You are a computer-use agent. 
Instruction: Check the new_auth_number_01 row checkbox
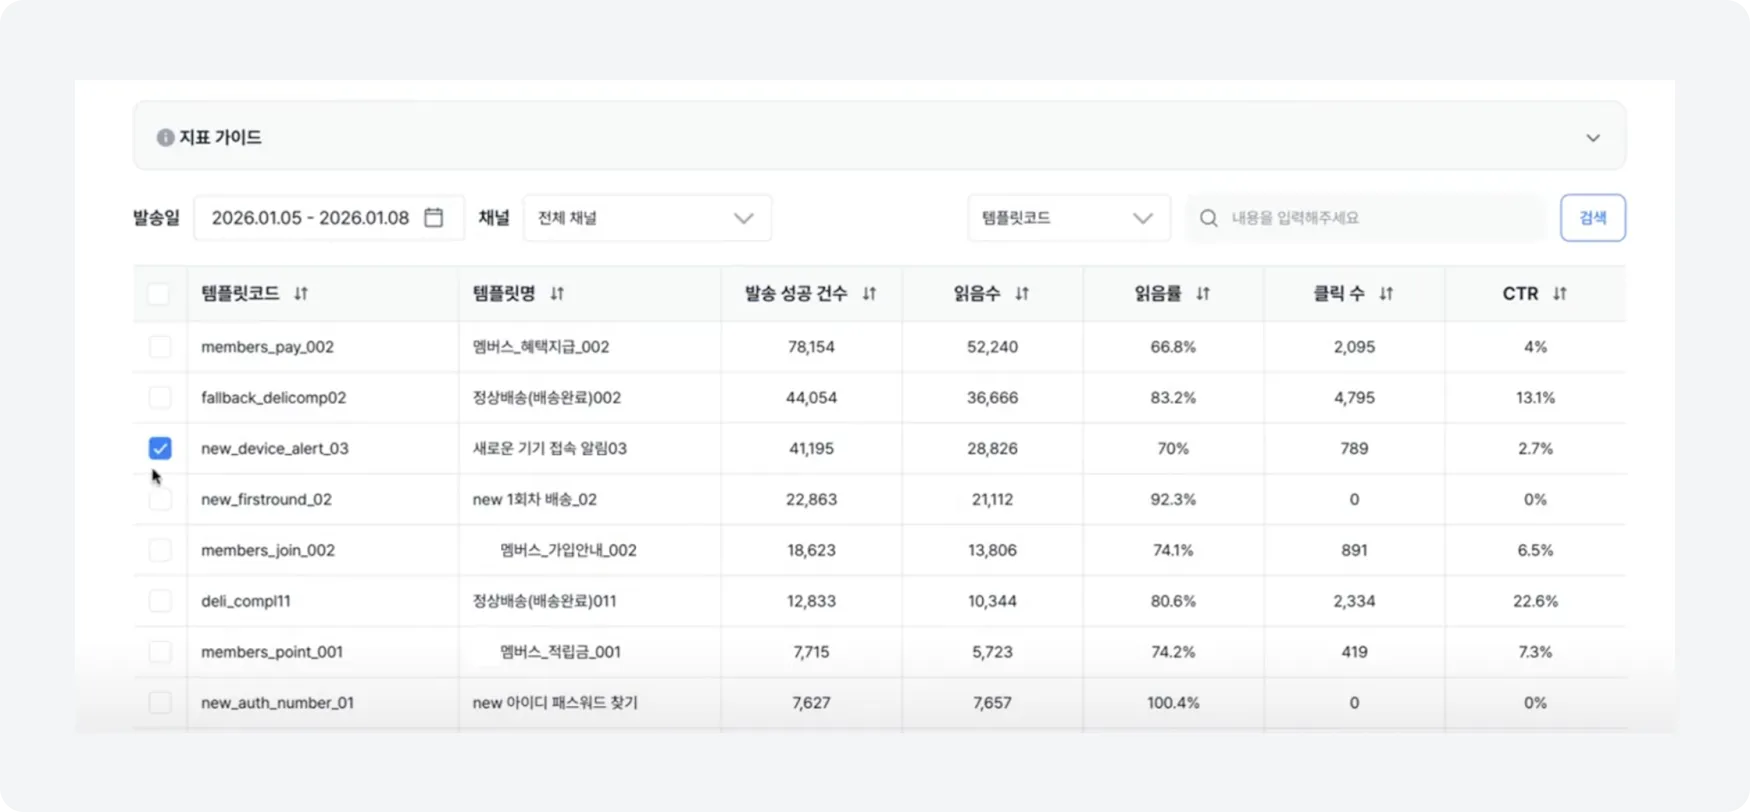(160, 703)
